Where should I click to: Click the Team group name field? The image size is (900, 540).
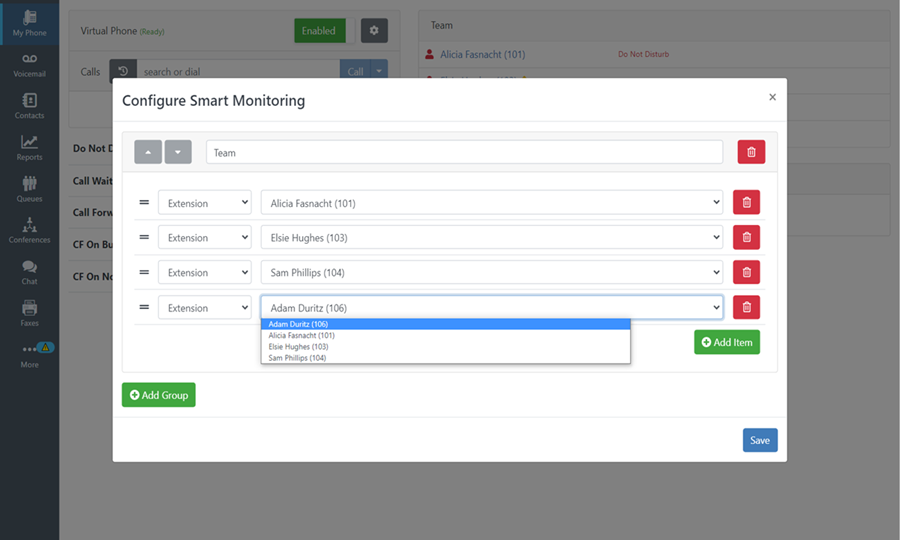pyautogui.click(x=464, y=152)
